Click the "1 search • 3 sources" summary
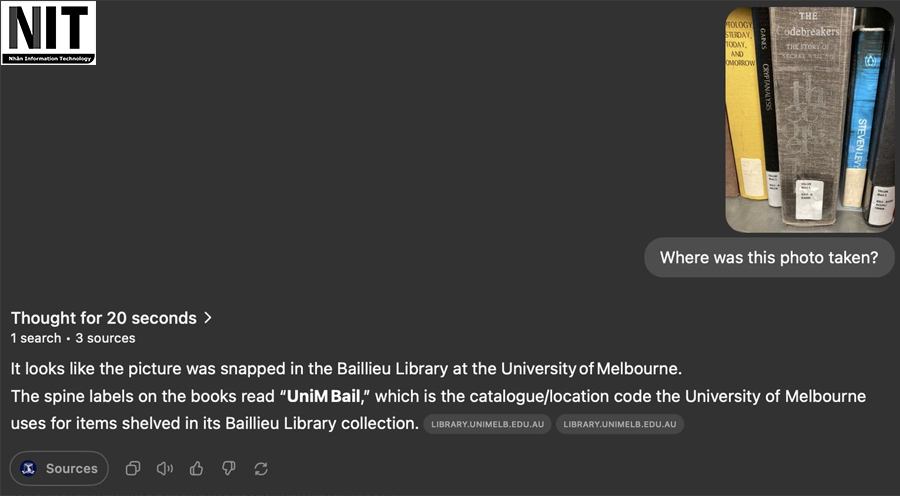 [x=73, y=338]
